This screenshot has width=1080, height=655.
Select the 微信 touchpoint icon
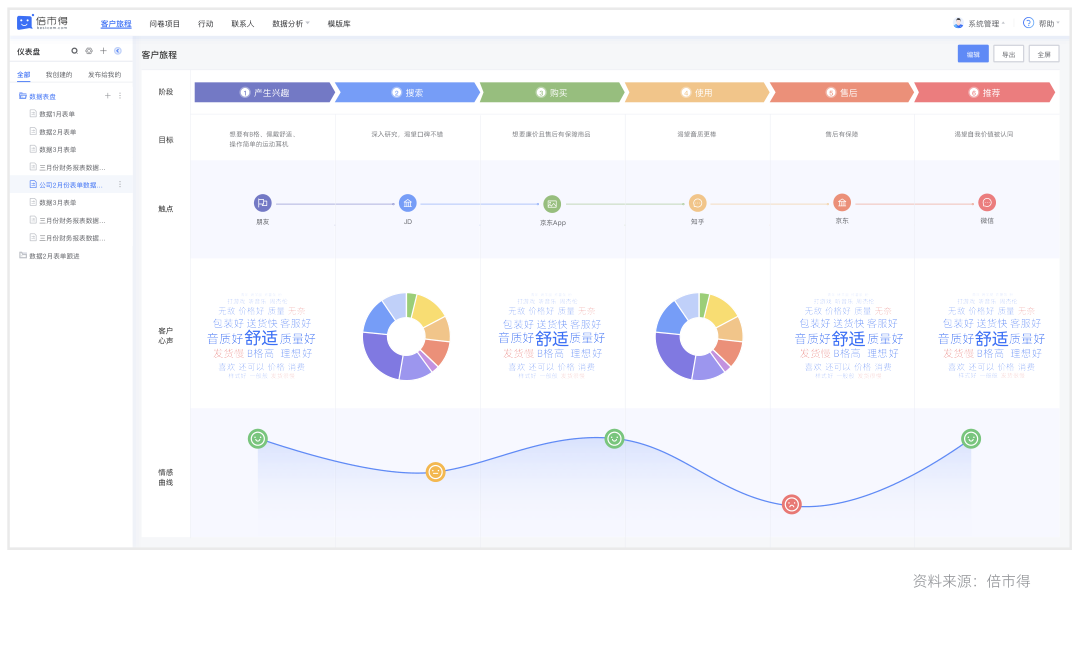pyautogui.click(x=987, y=202)
